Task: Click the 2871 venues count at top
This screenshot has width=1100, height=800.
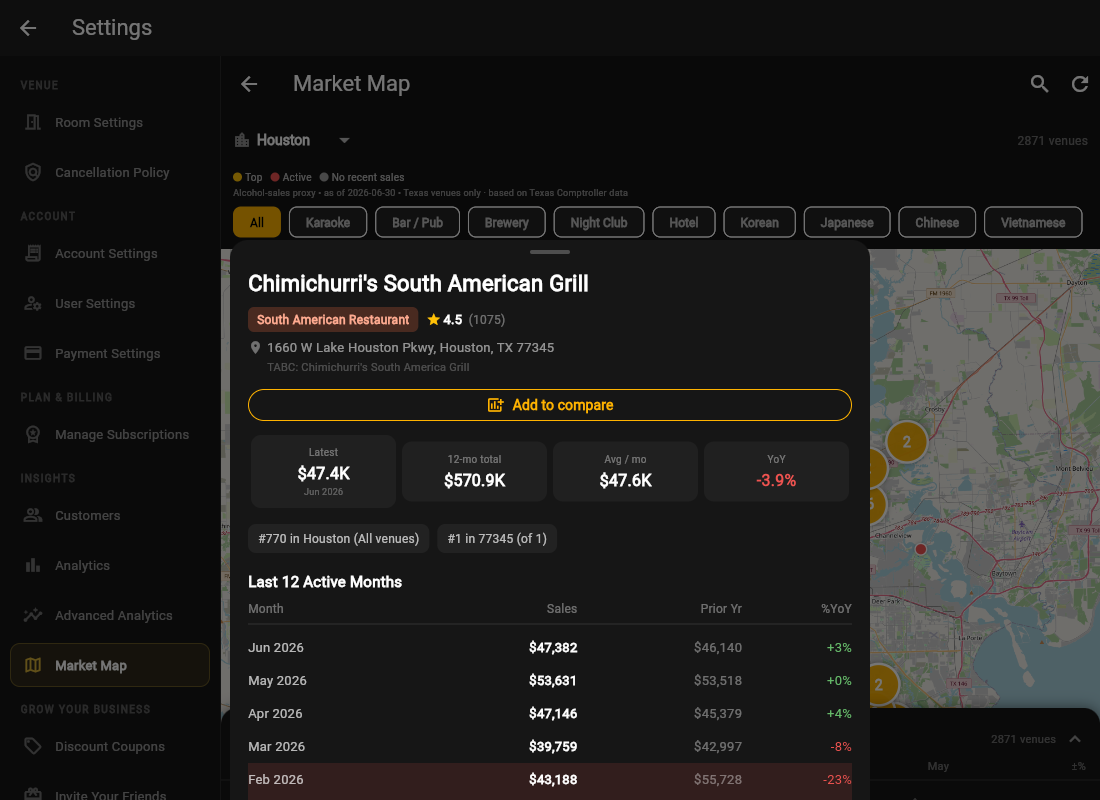Action: click(x=1052, y=140)
